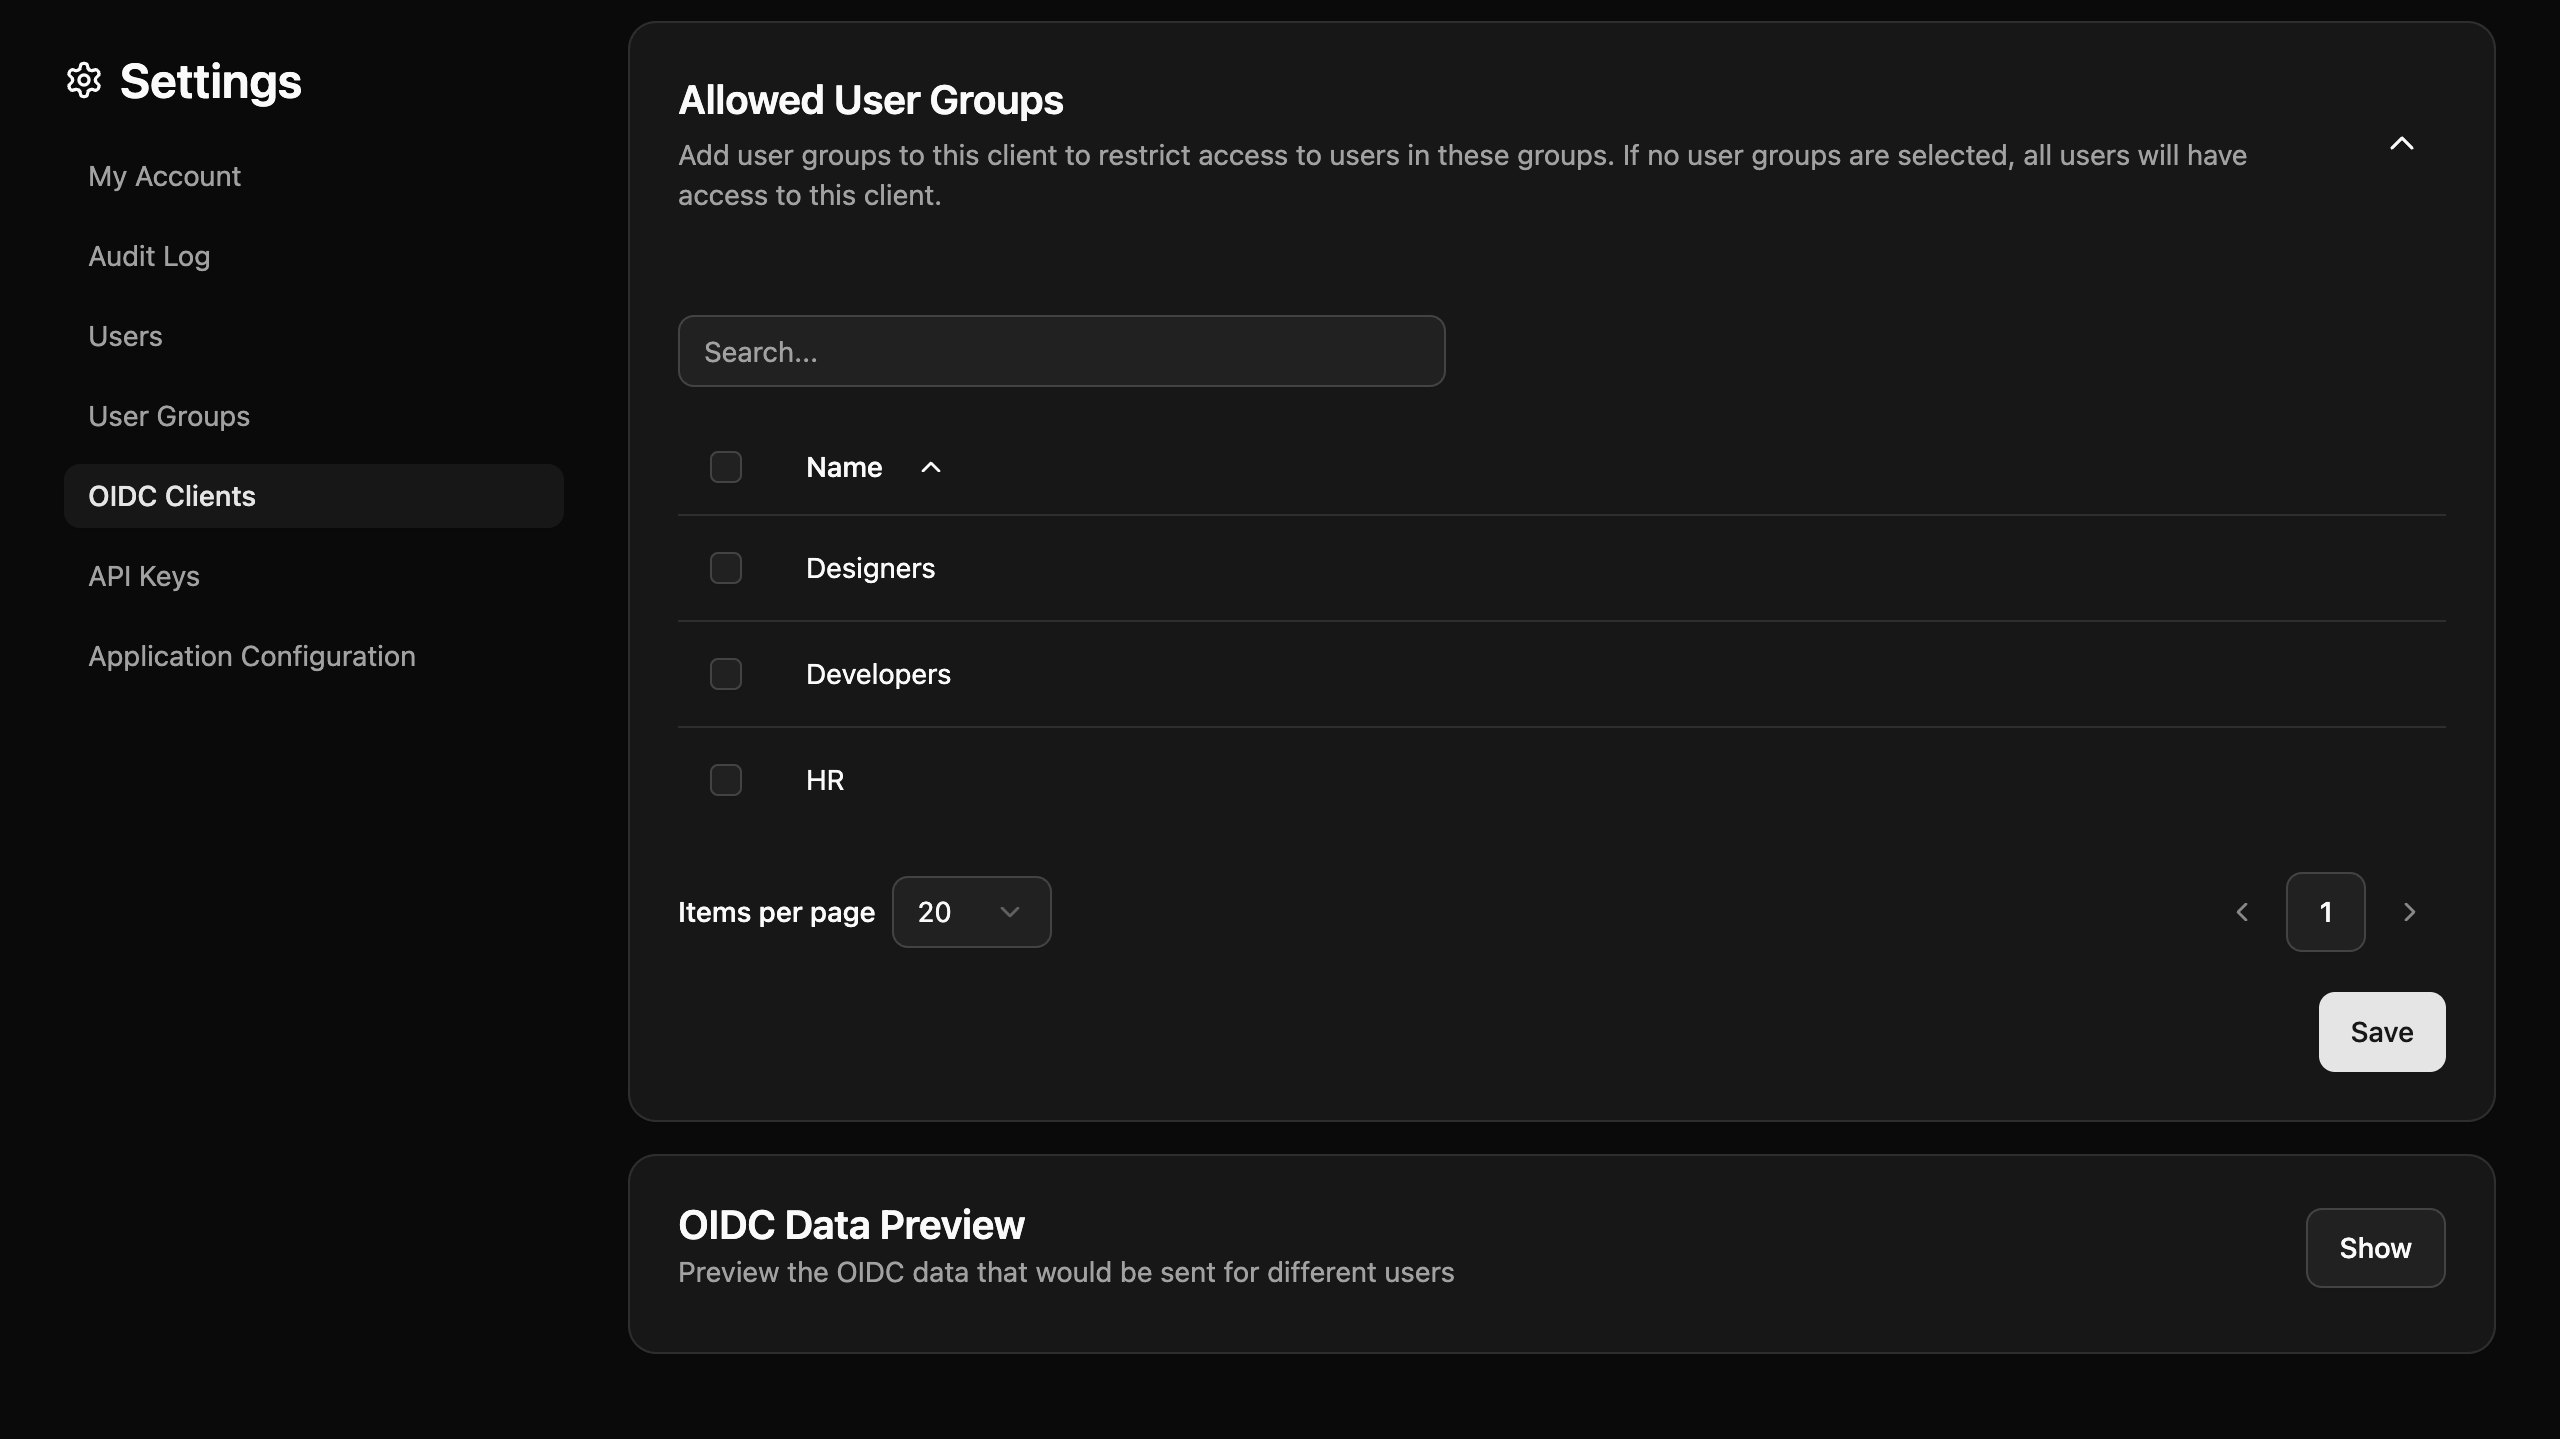Open Application Configuration
Image resolution: width=2560 pixels, height=1439 pixels.
(251, 656)
